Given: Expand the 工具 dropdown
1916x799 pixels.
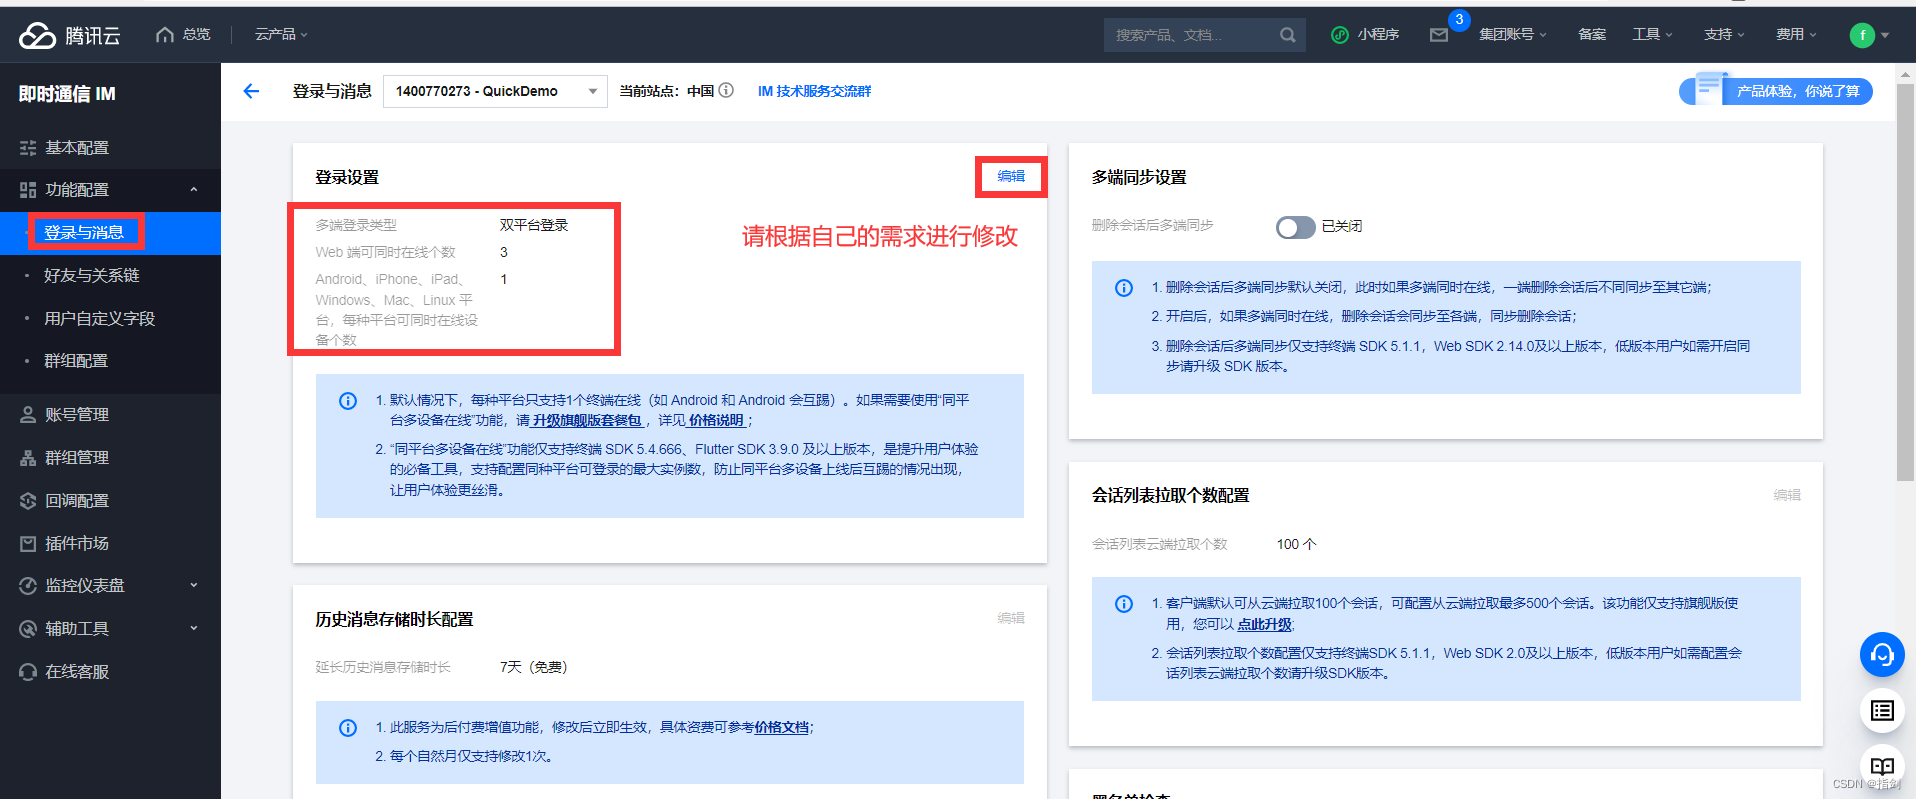Looking at the screenshot, I should pyautogui.click(x=1652, y=35).
